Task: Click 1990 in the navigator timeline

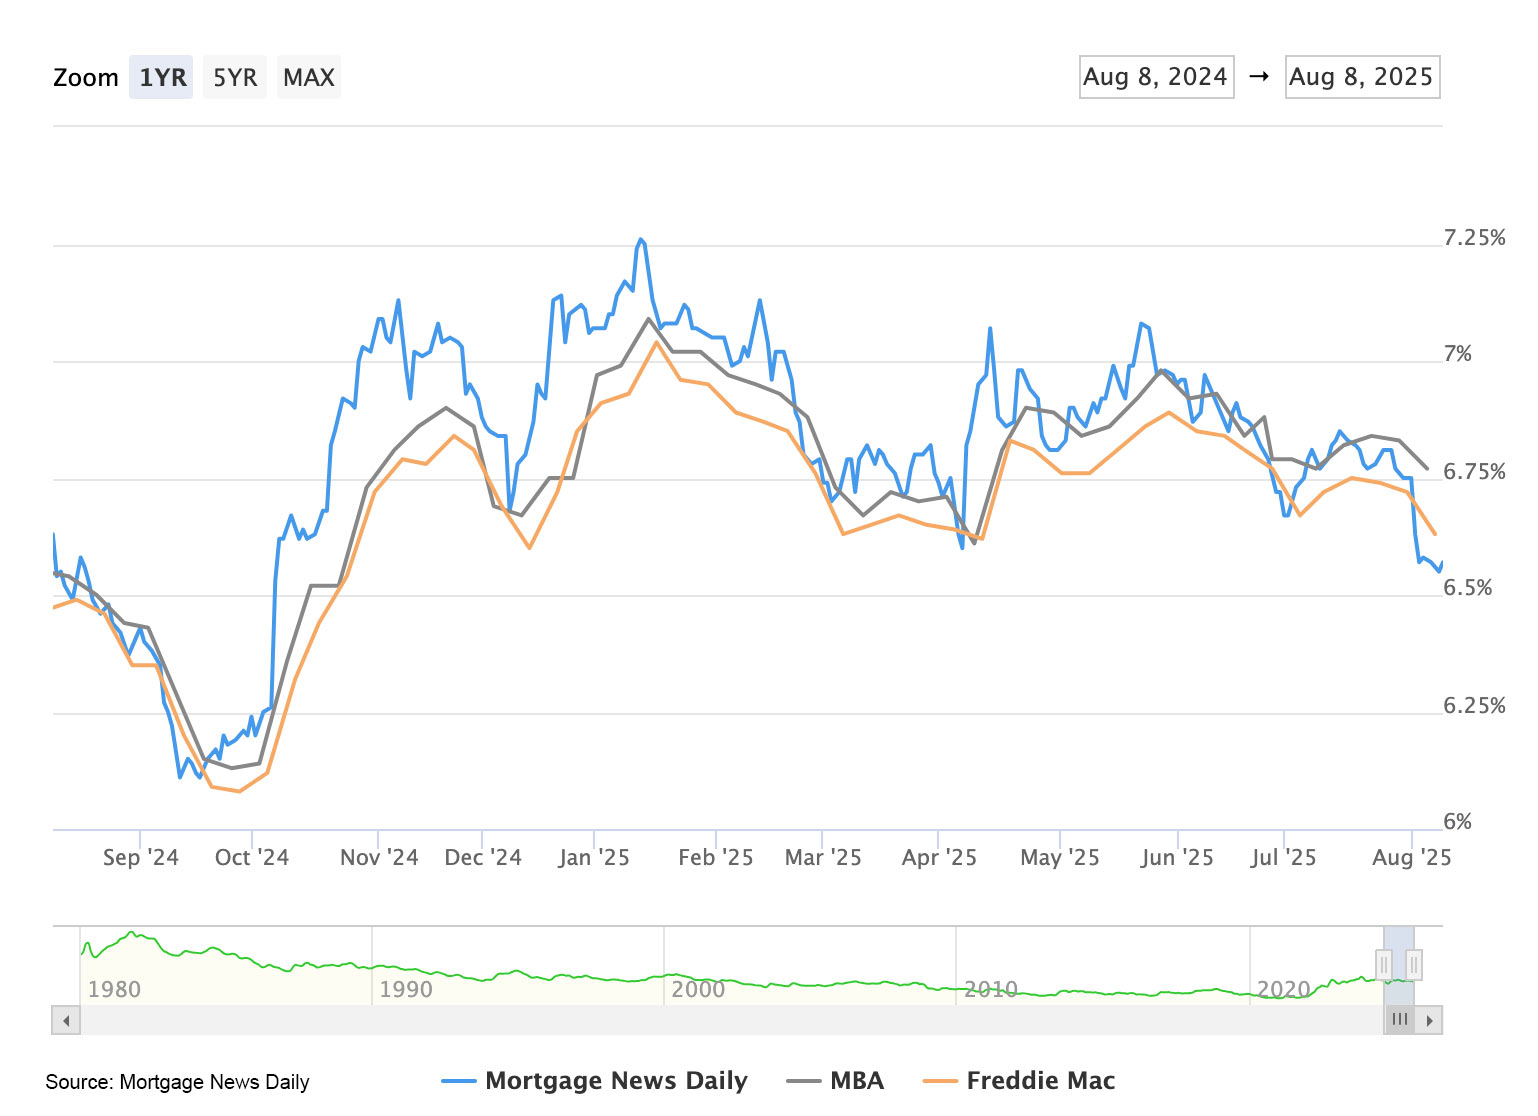Action: click(406, 990)
